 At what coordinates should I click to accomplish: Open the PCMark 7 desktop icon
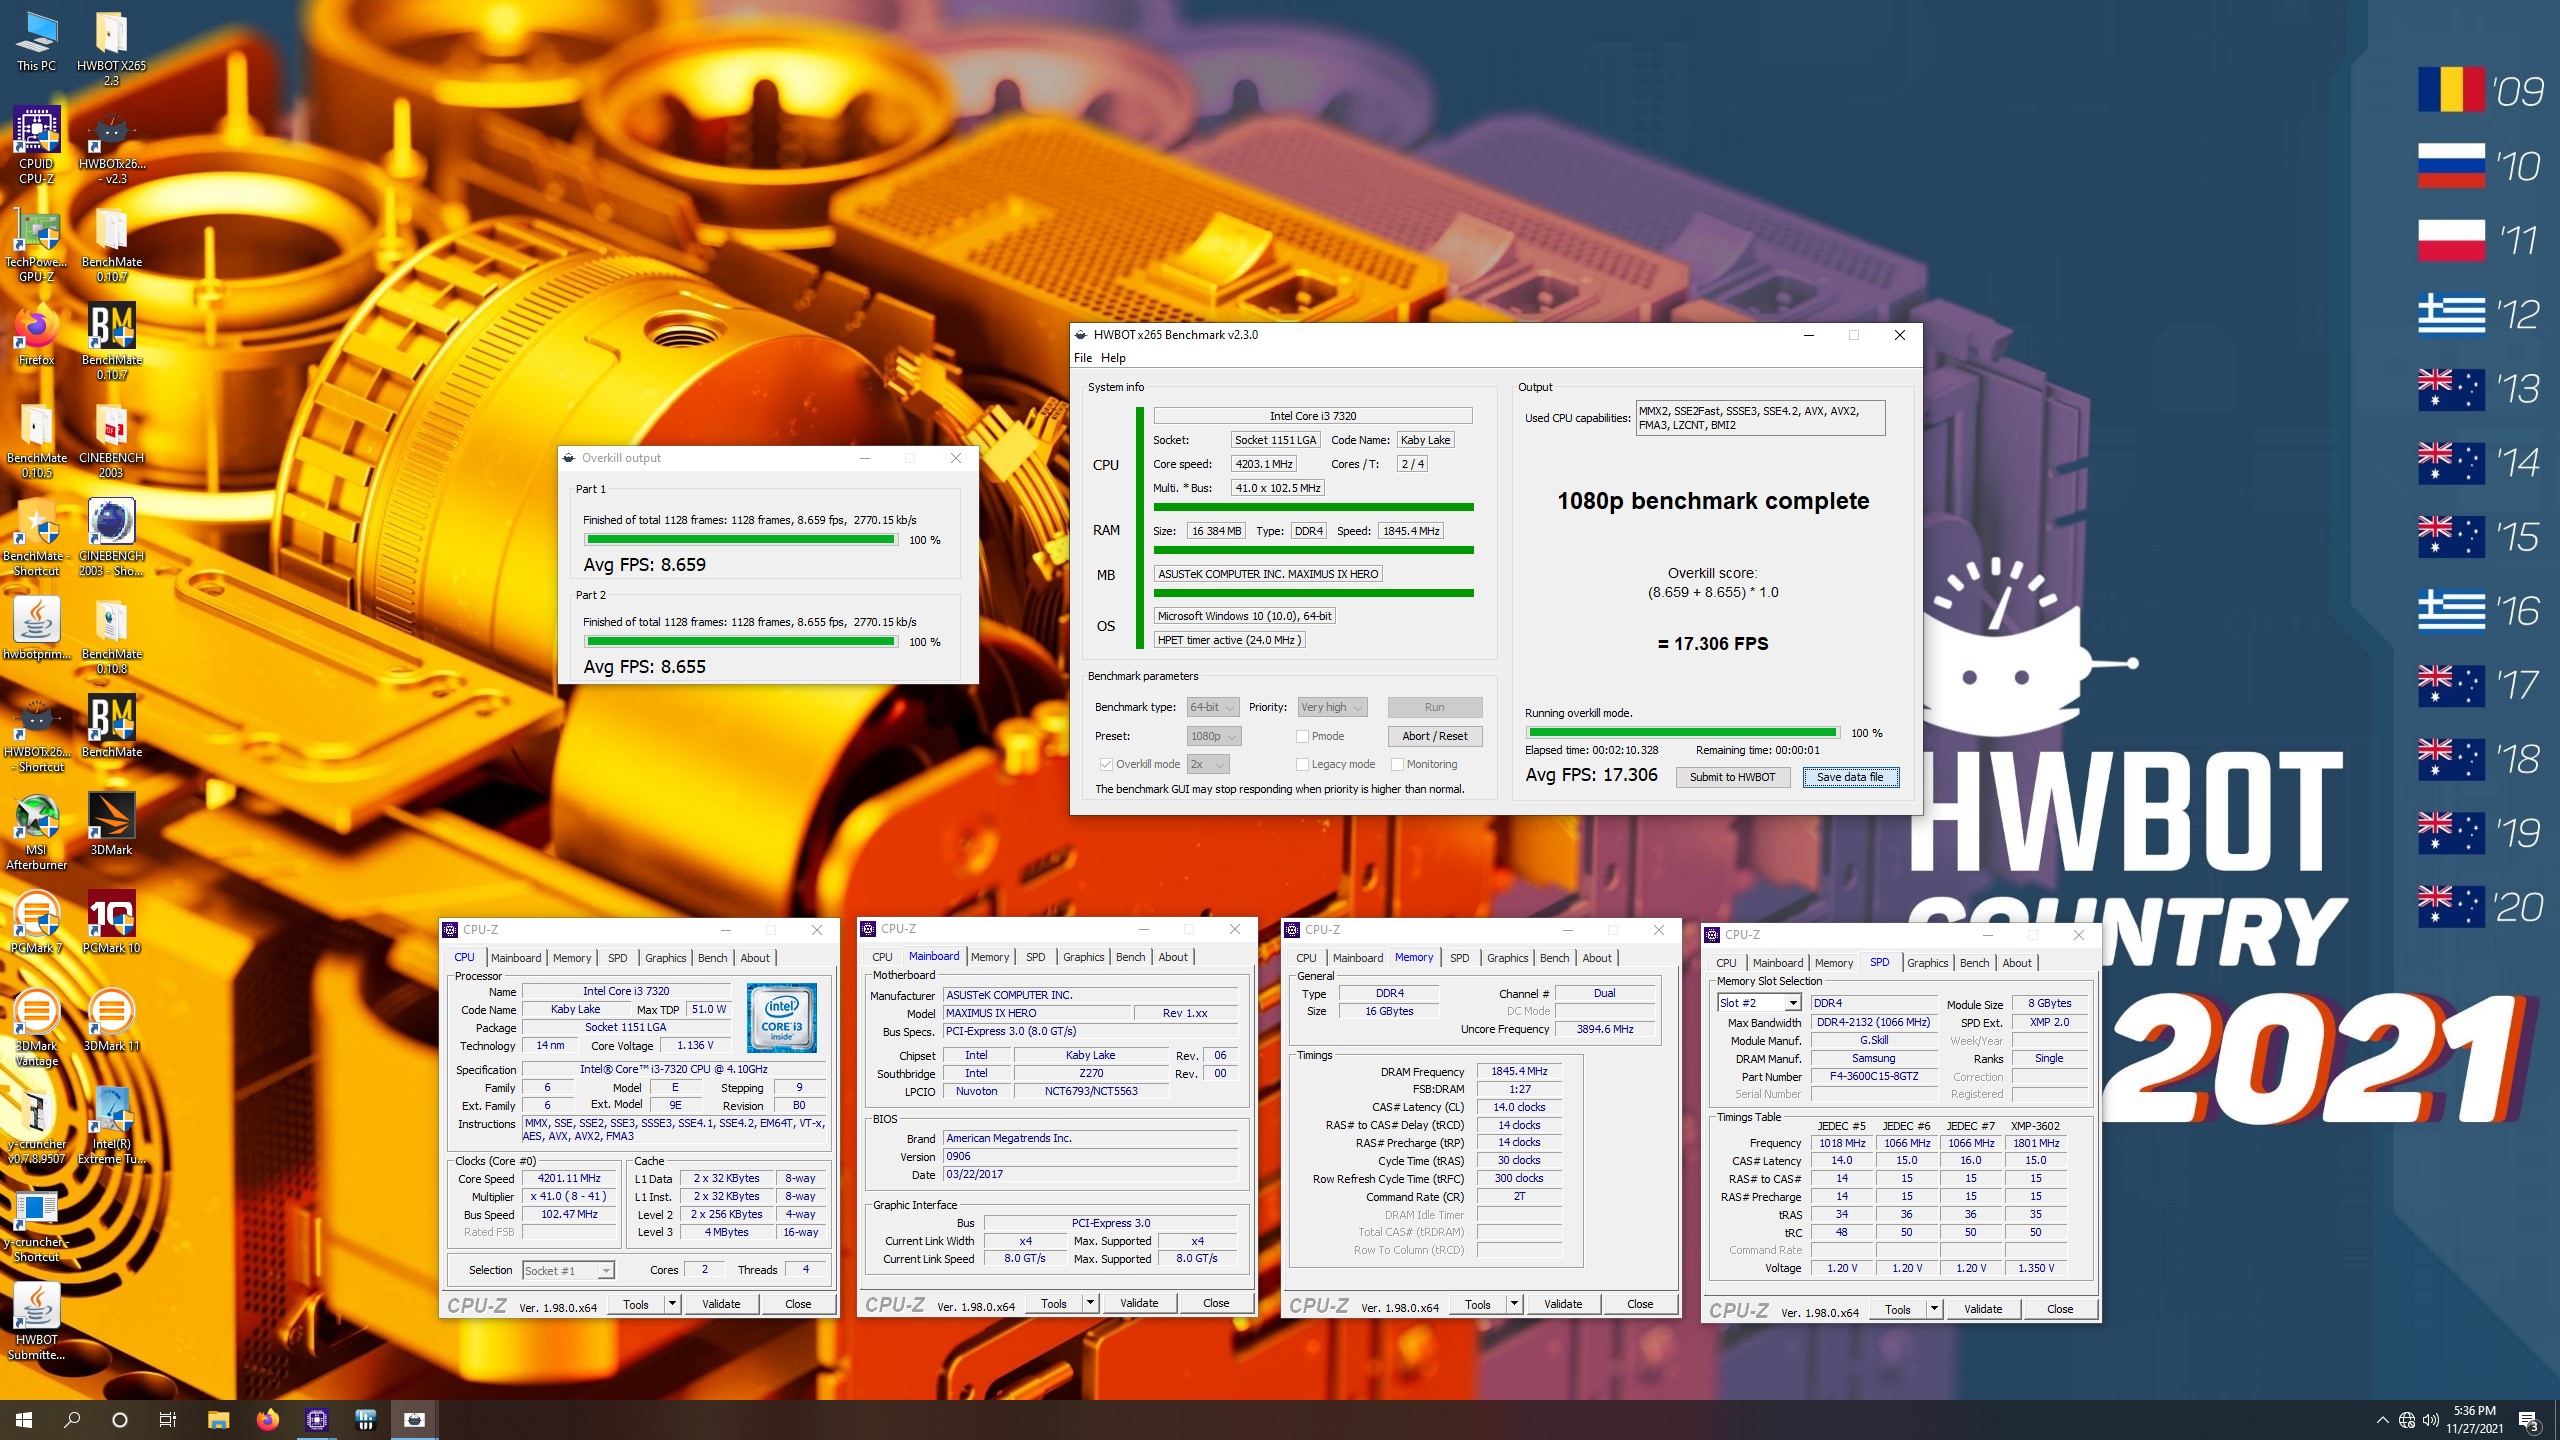37,921
